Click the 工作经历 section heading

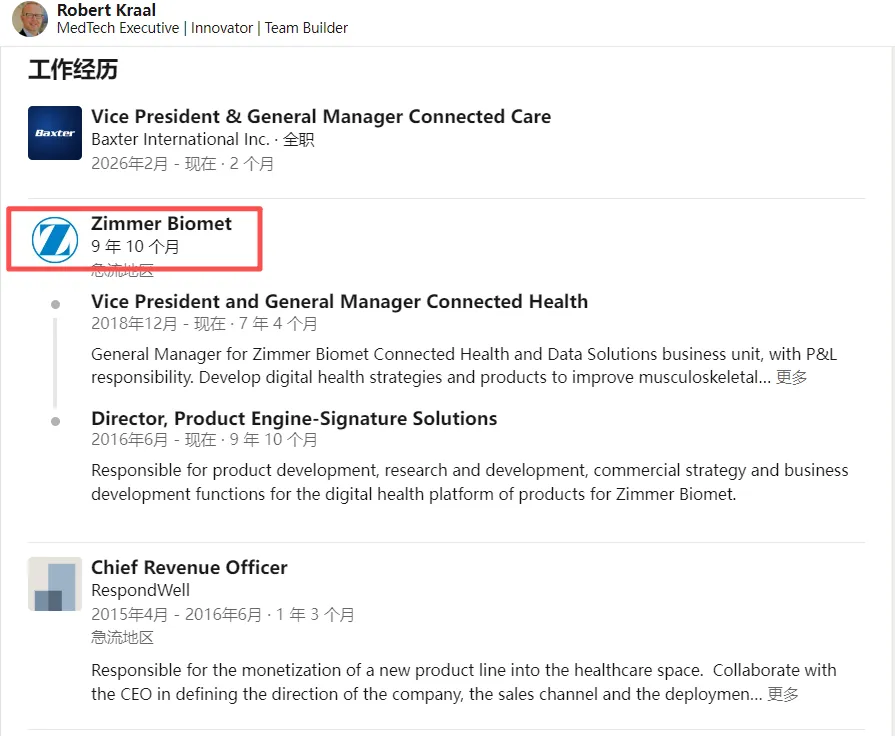[x=73, y=69]
